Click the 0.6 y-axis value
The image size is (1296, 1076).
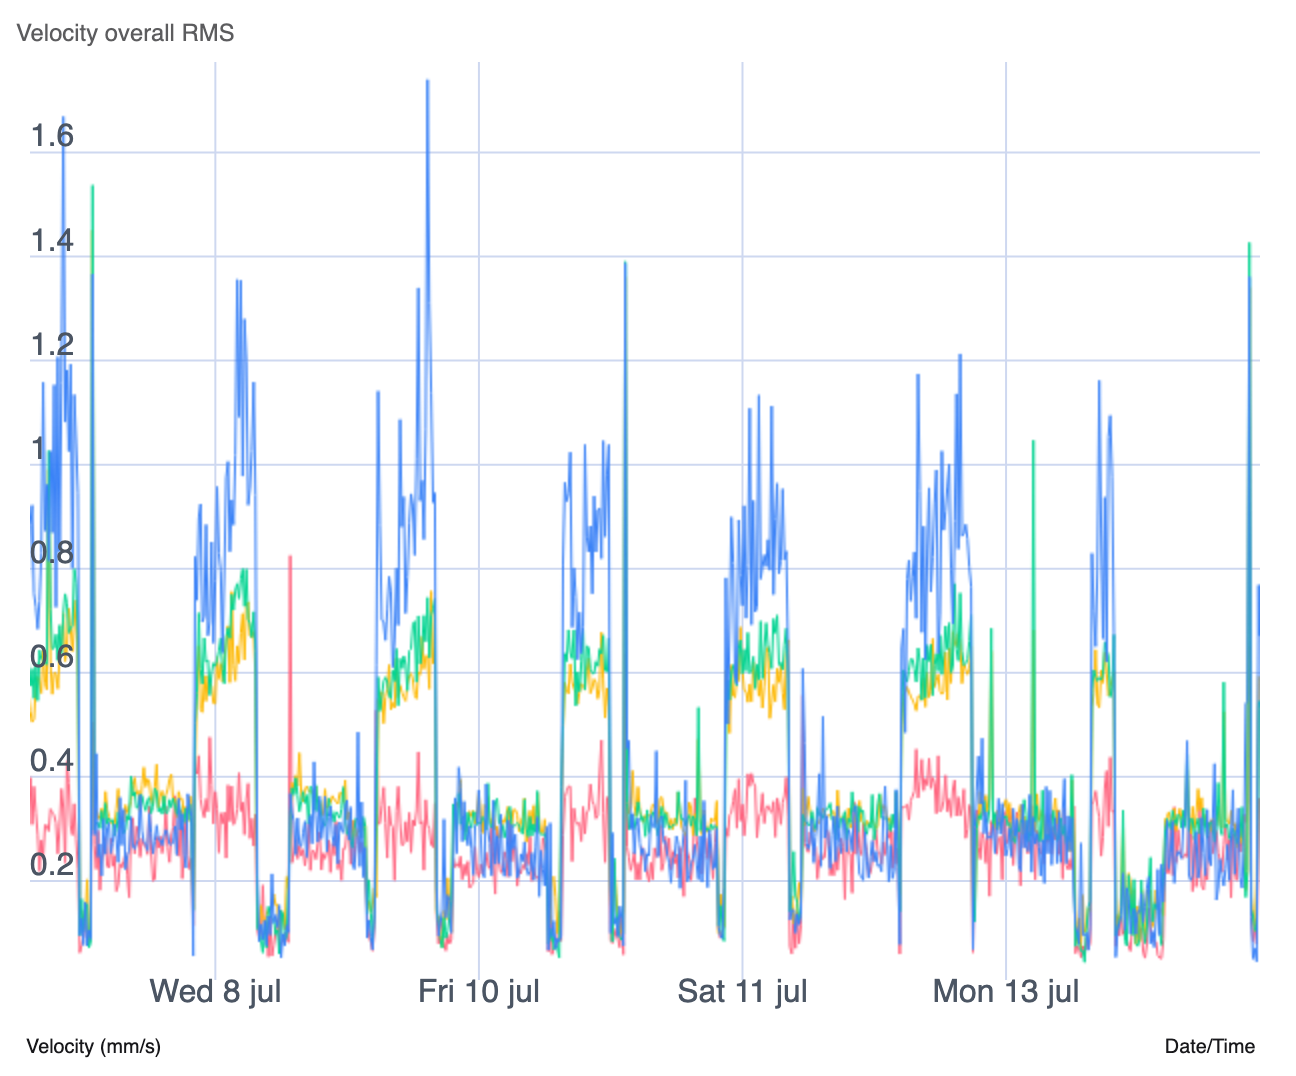52,657
